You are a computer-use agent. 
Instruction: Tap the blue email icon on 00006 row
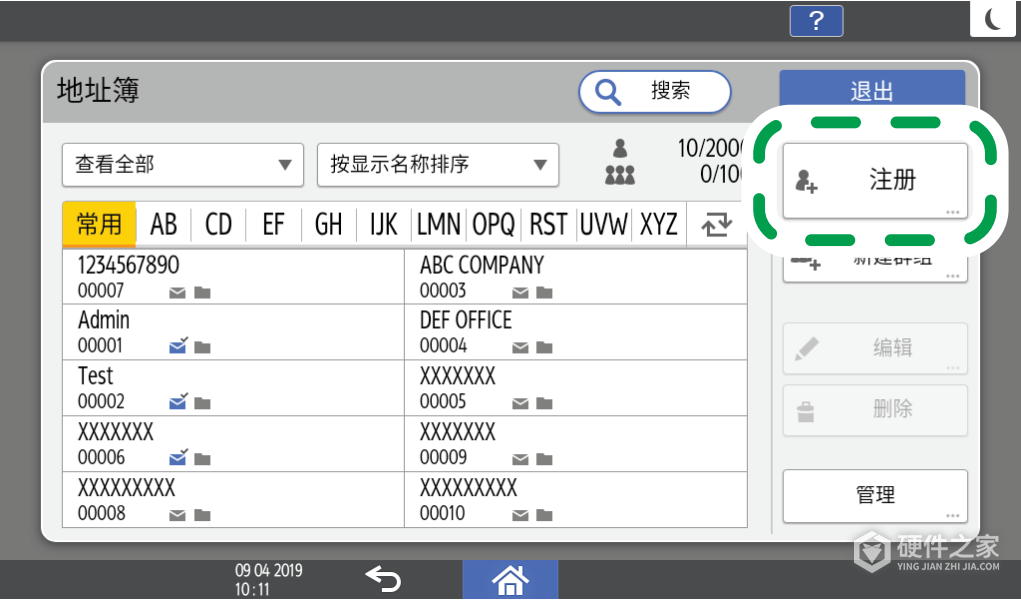[178, 457]
